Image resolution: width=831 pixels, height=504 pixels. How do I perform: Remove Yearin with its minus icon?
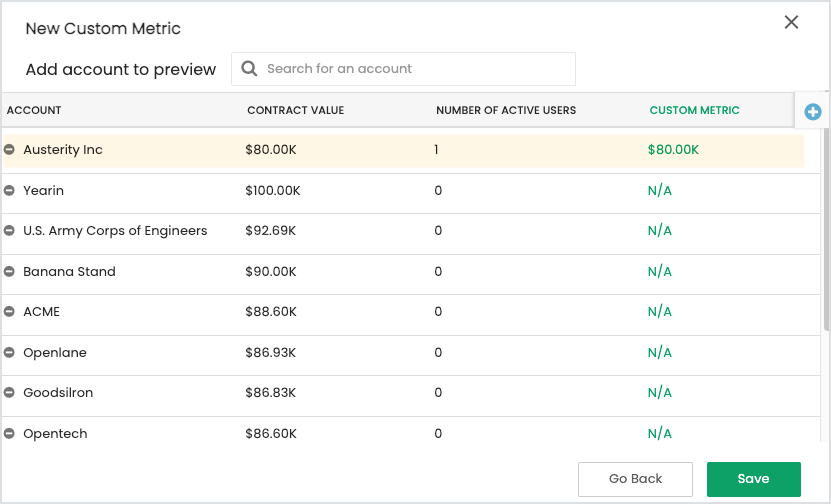(9, 190)
